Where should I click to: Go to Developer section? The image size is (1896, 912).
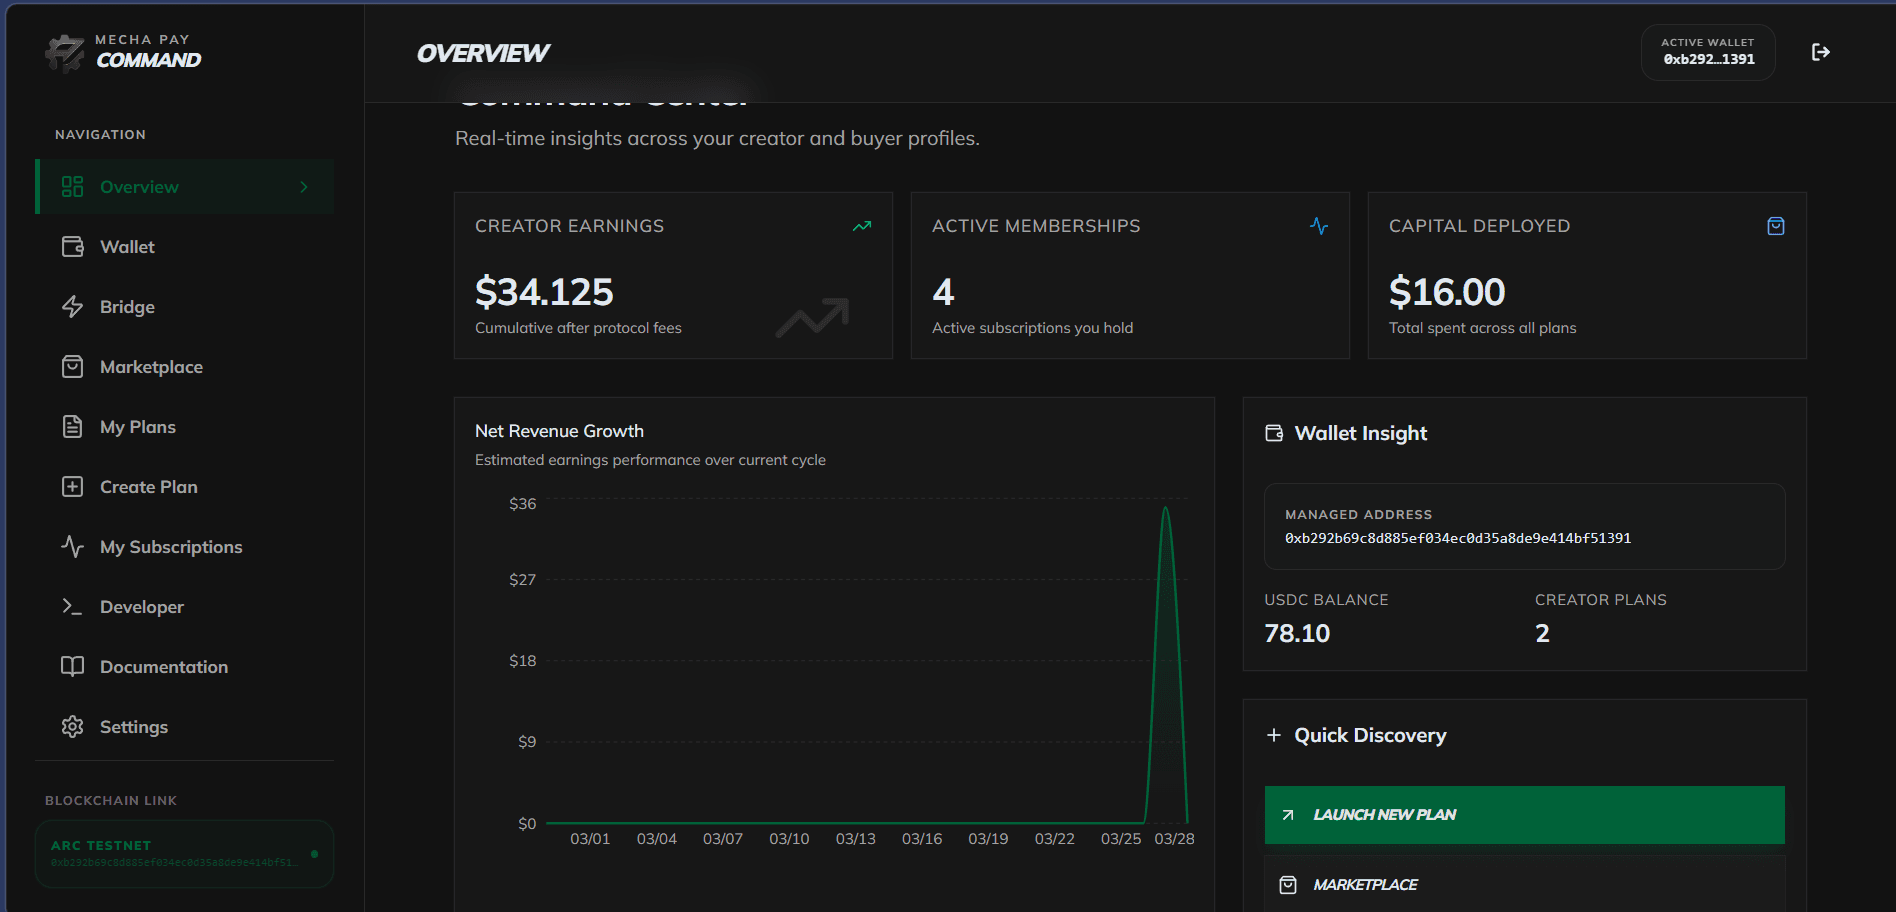pos(185,607)
